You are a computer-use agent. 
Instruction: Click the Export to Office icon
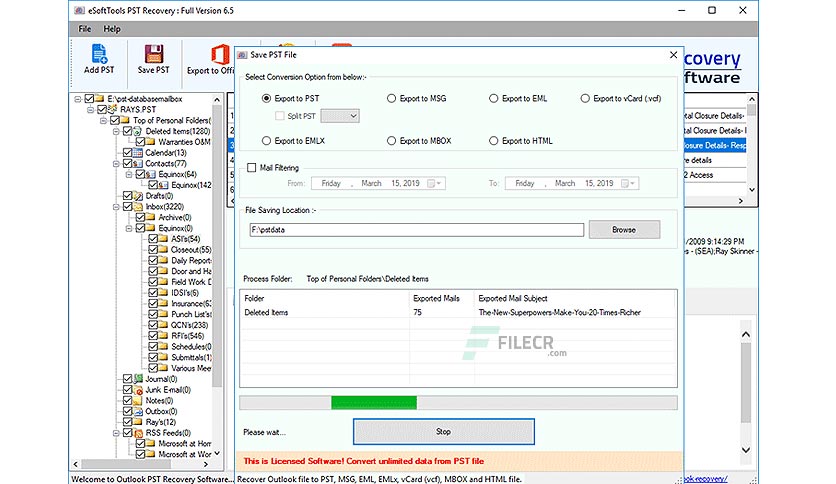pyautogui.click(x=220, y=54)
